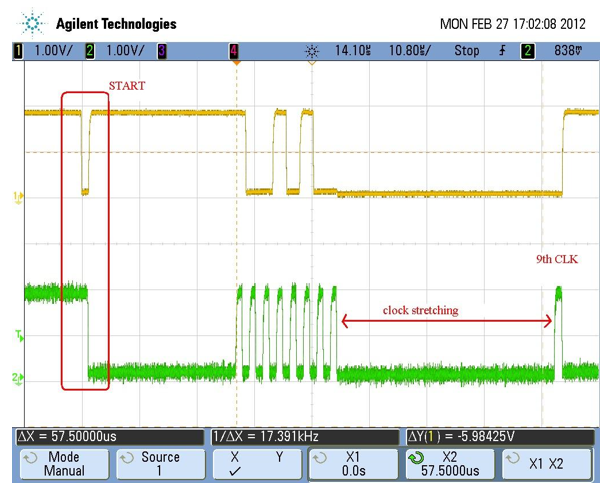Screen dimensions: 608x493
Task: Click the orange trigger time marker triangle
Action: coord(236,62)
